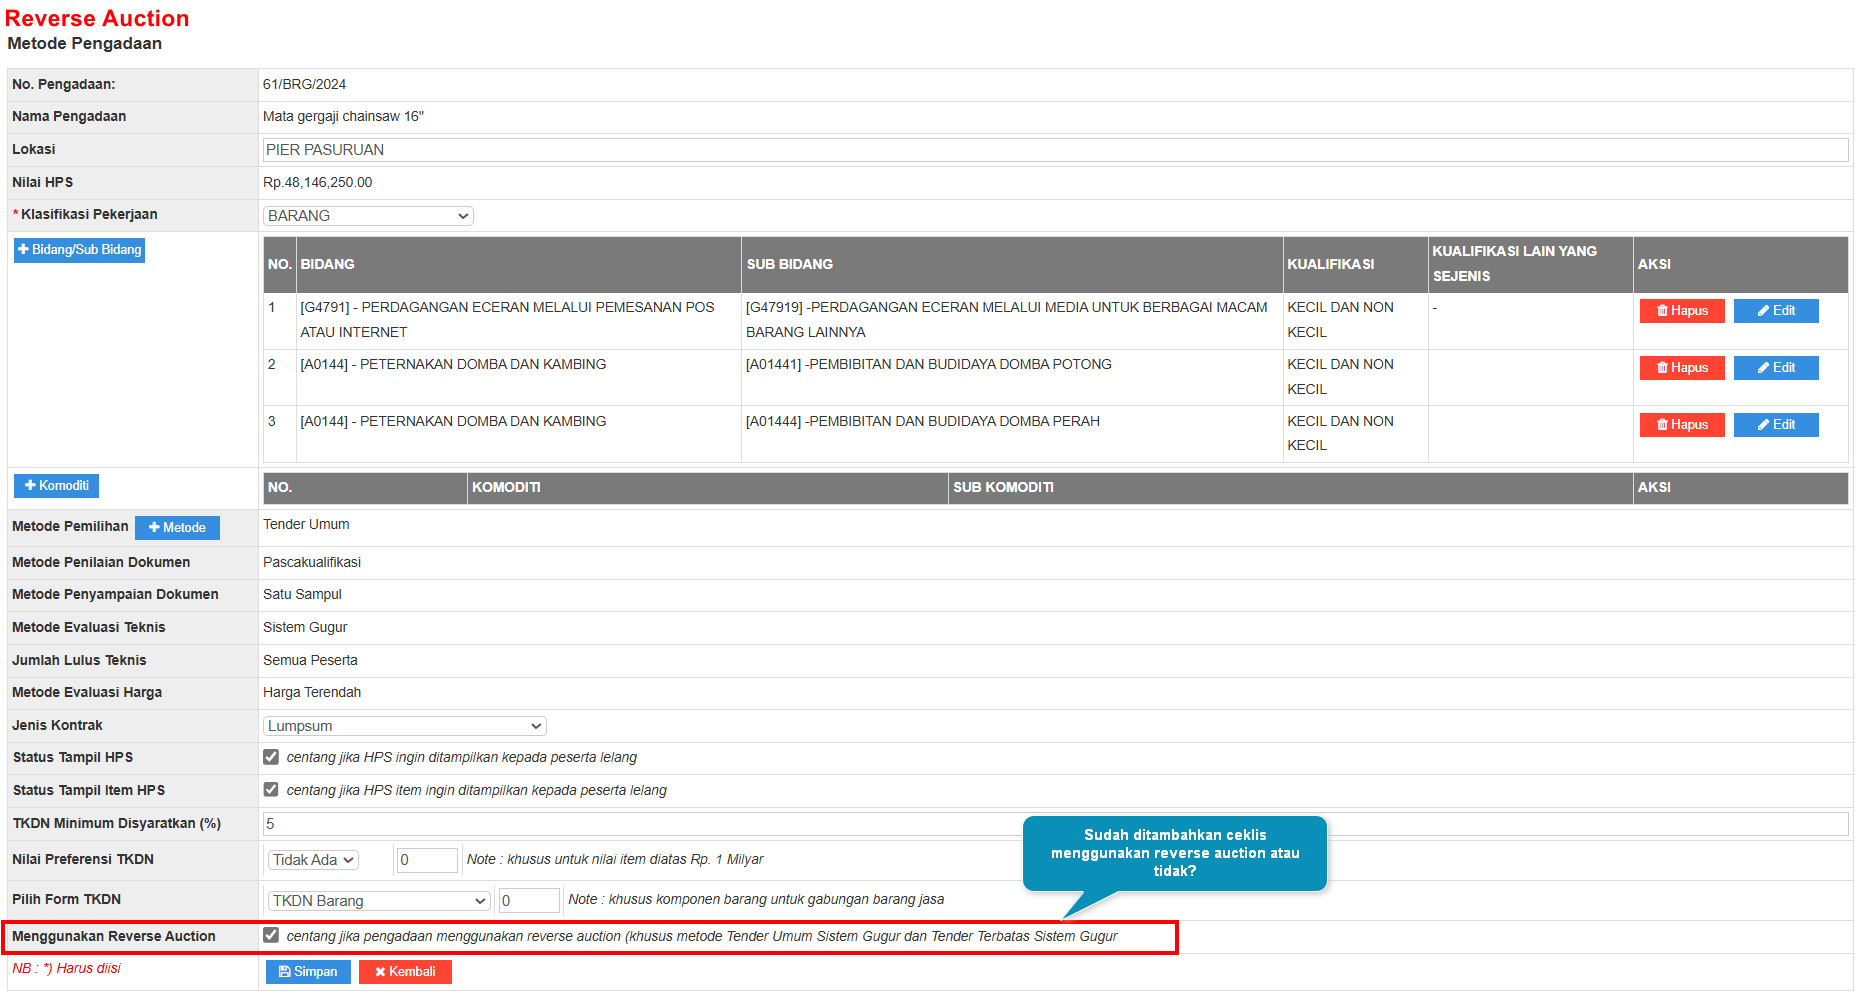Screen dimensions: 1862x997
Task: Edit the G4791 Perdagangan Eceran row
Action: coord(1775,311)
